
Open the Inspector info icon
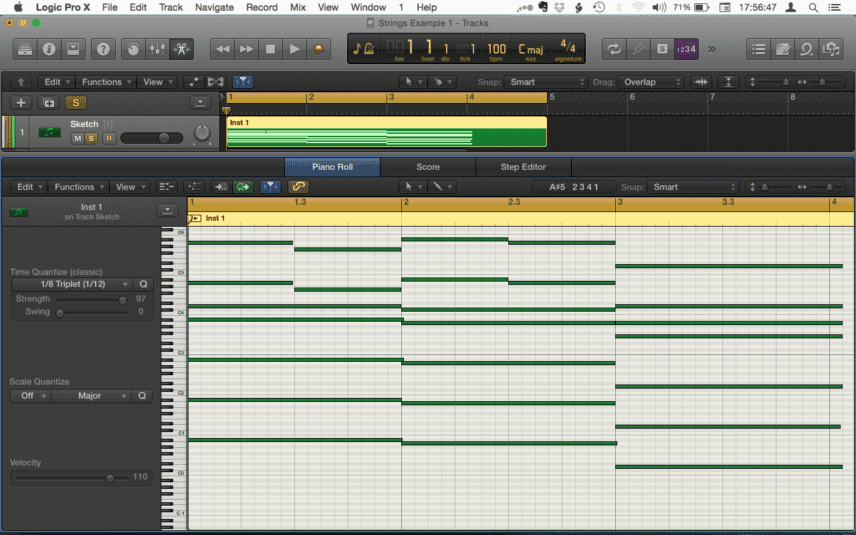click(x=49, y=49)
